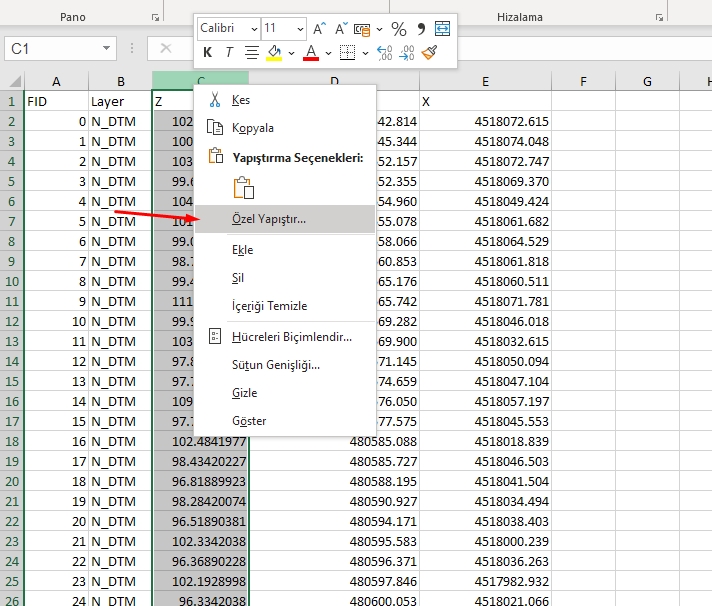Expand the font color dropdown arrow

click(x=328, y=53)
